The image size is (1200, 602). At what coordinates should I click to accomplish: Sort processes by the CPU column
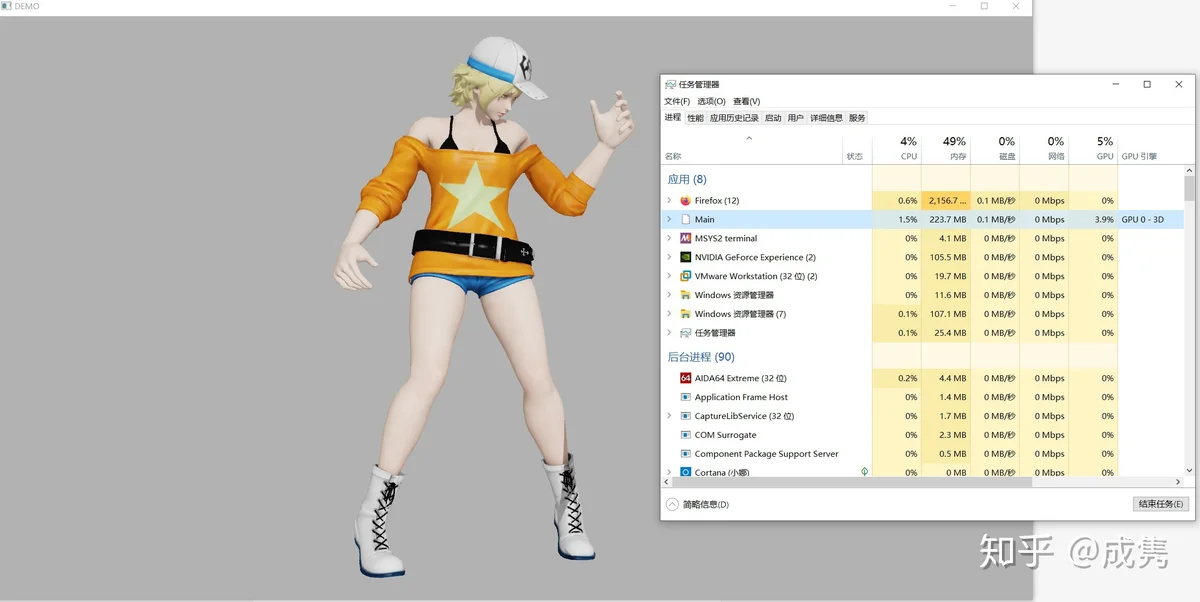897,148
